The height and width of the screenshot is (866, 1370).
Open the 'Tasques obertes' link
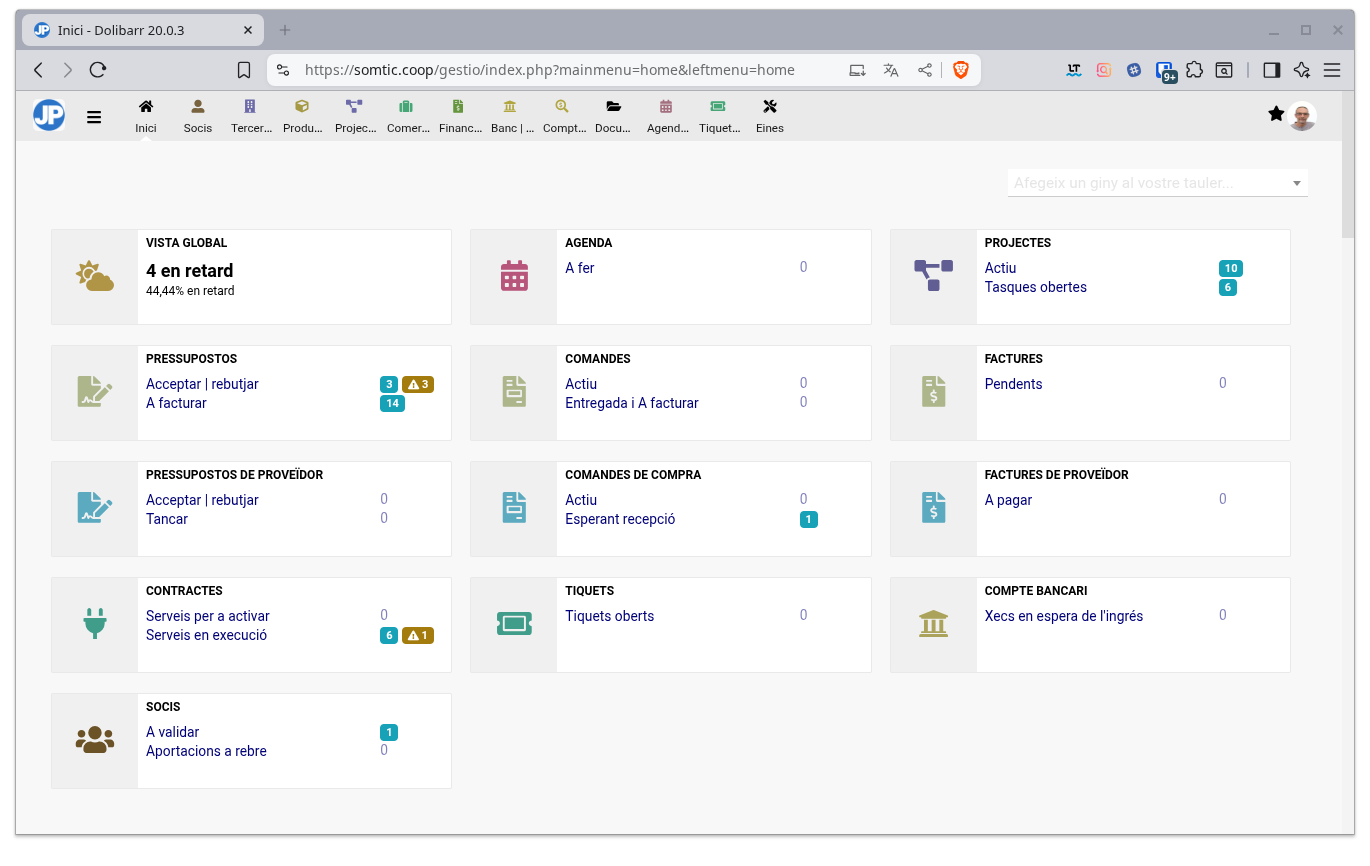pos(1035,287)
